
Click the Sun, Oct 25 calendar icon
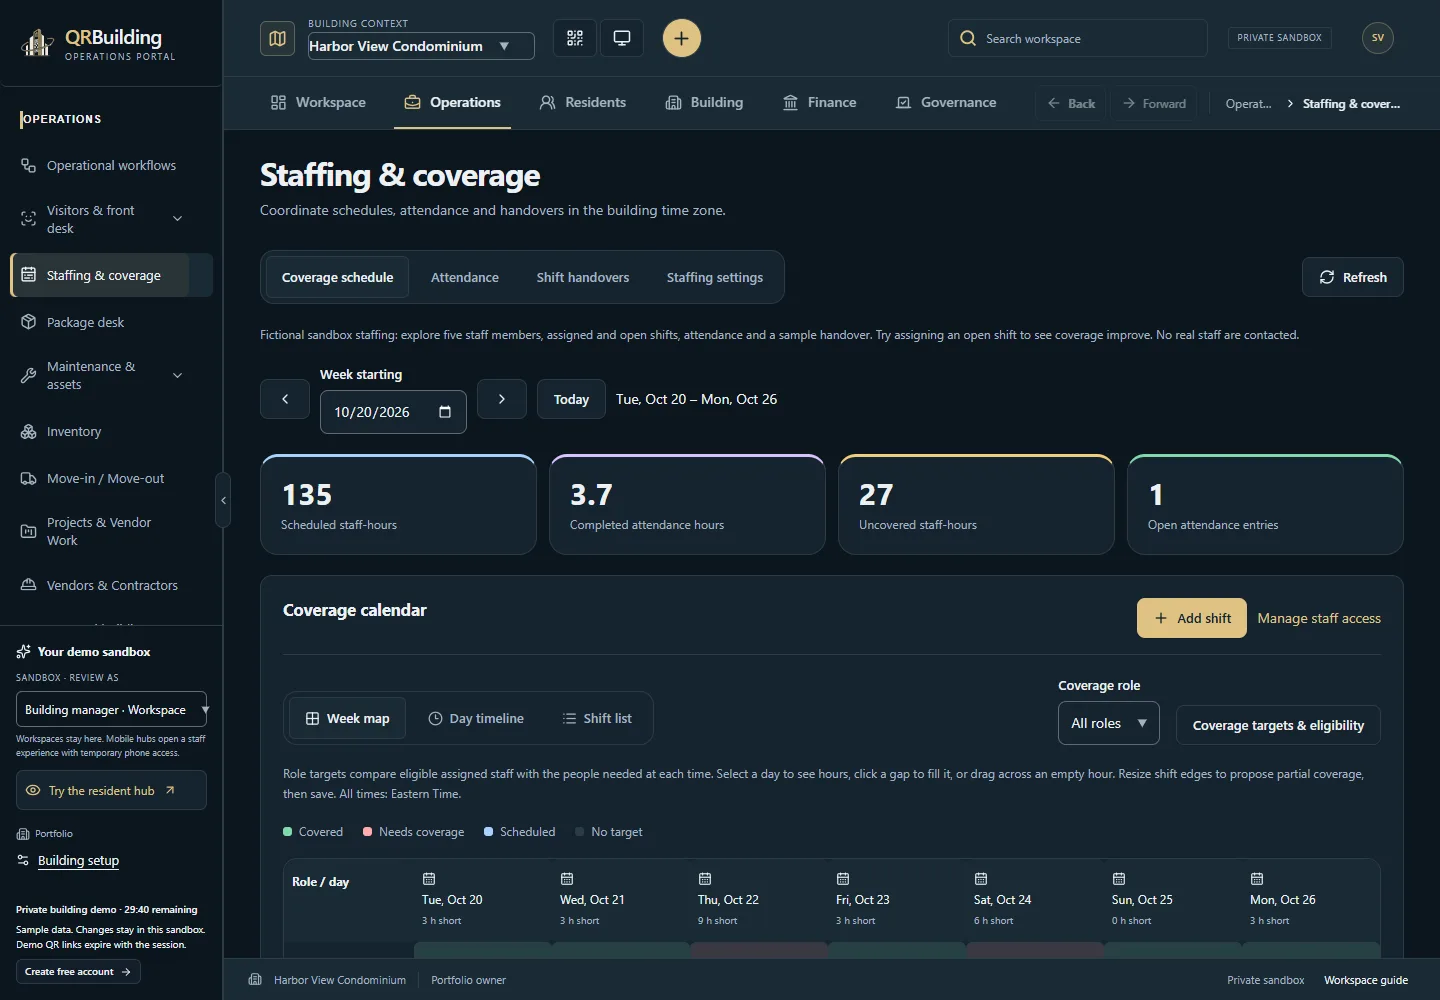click(x=1119, y=879)
